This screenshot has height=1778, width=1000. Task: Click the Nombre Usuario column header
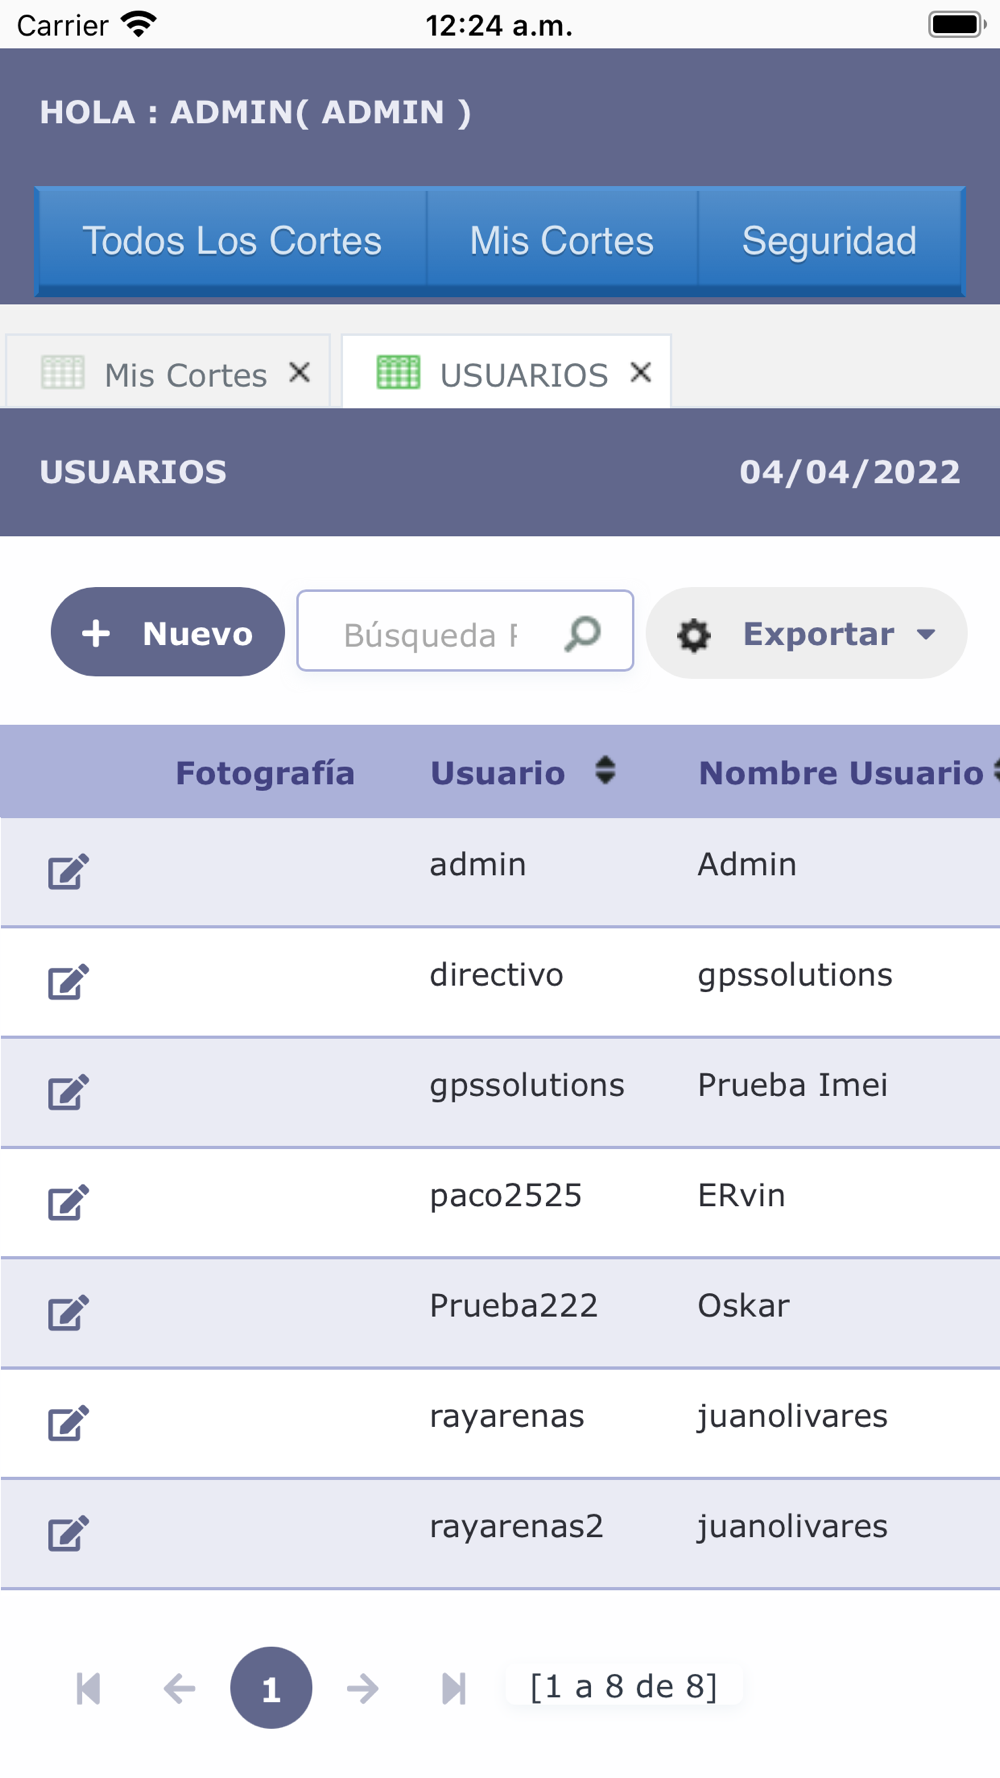click(840, 773)
